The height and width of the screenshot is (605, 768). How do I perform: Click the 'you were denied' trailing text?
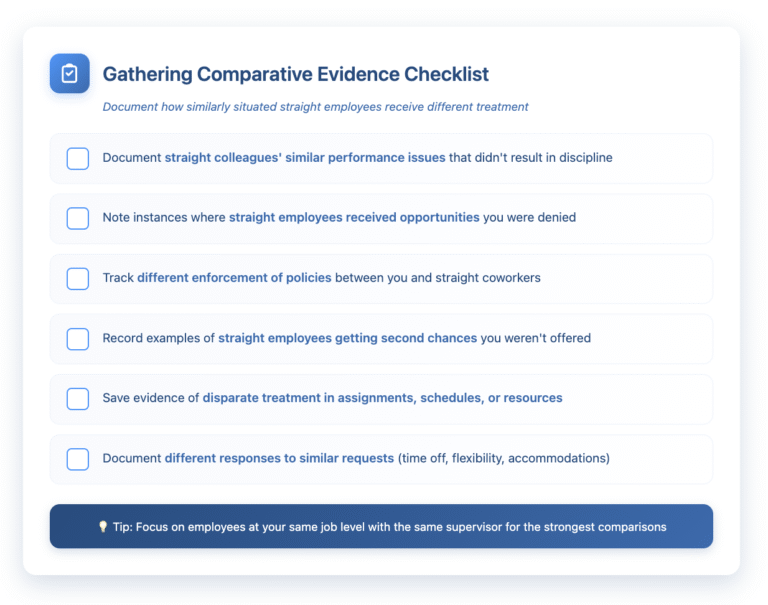[529, 218]
